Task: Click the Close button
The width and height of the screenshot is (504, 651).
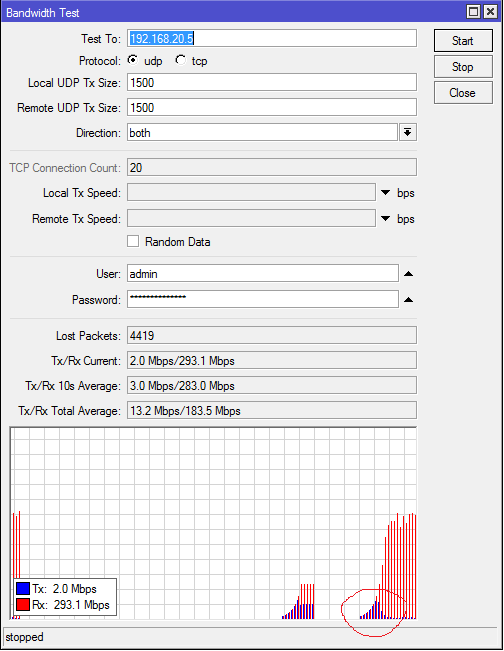Action: 463,93
